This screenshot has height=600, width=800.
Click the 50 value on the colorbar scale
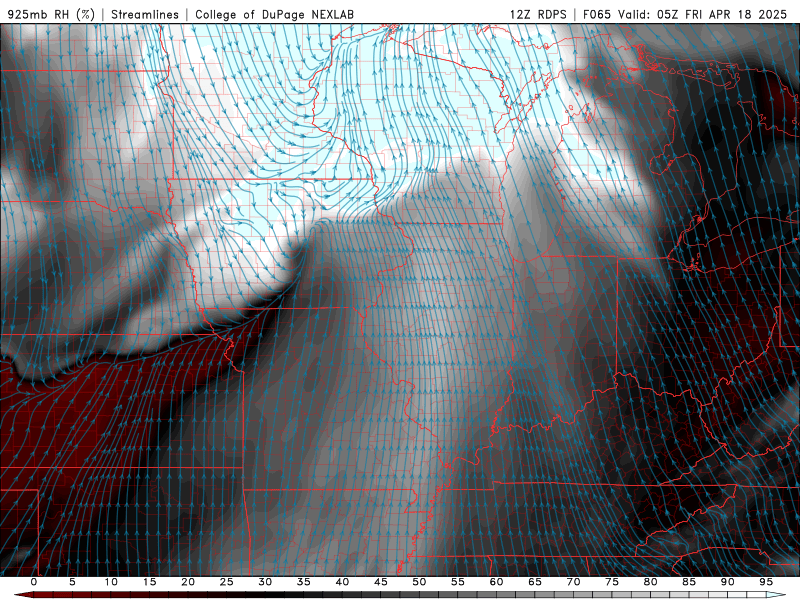(x=419, y=582)
